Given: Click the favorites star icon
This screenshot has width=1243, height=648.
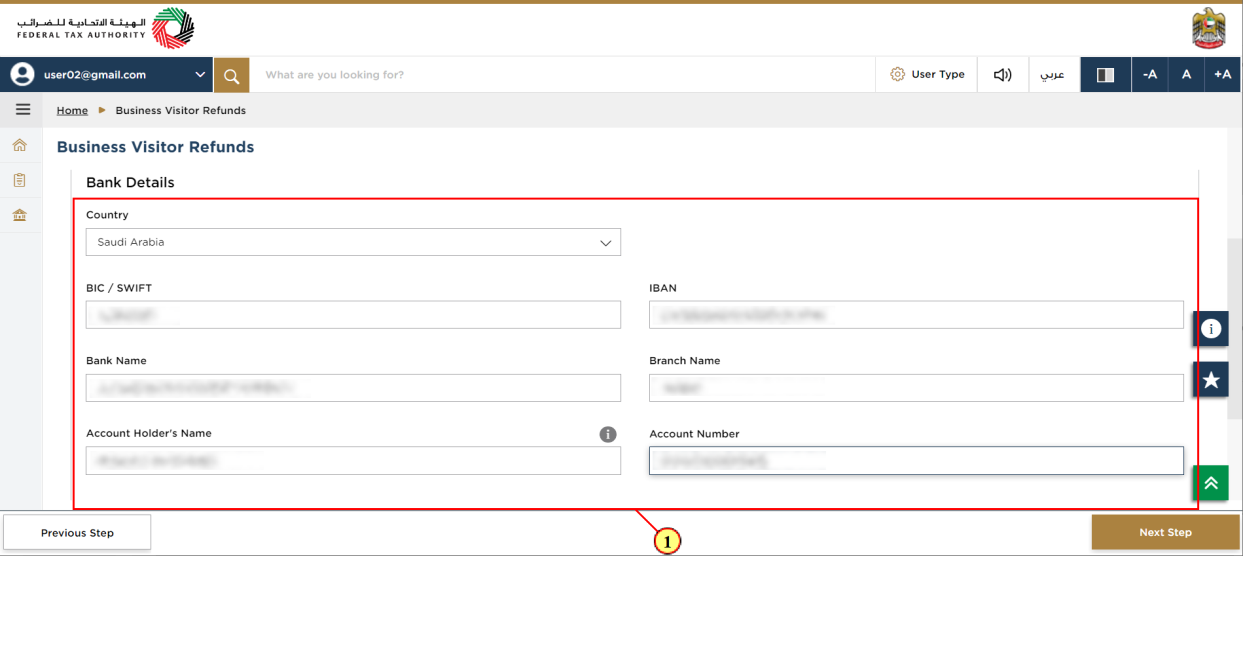Looking at the screenshot, I should click(1210, 379).
